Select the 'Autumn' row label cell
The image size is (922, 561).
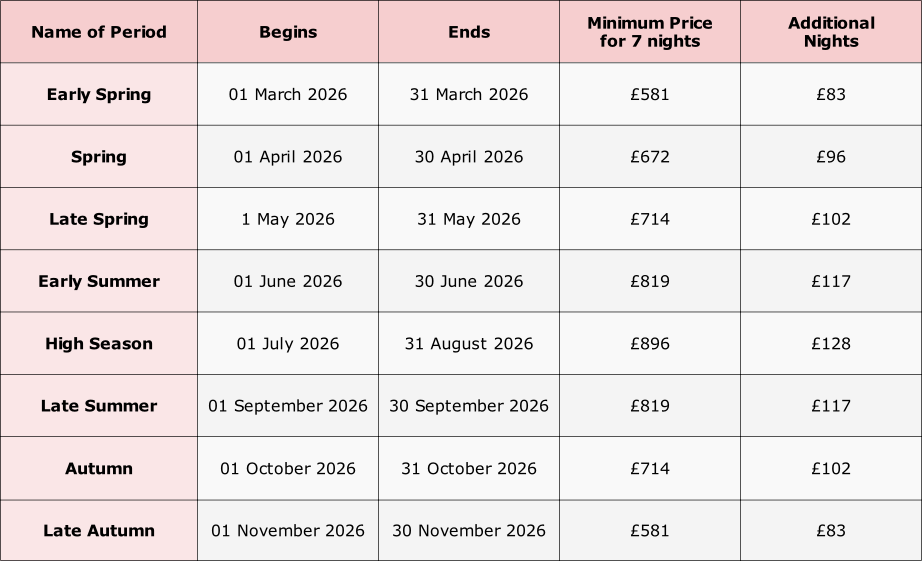coord(98,468)
